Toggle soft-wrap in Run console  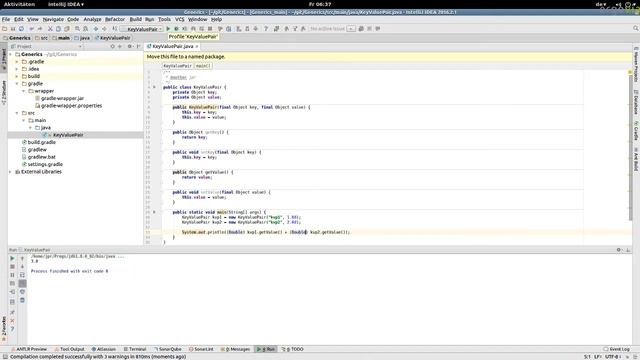click(22, 275)
